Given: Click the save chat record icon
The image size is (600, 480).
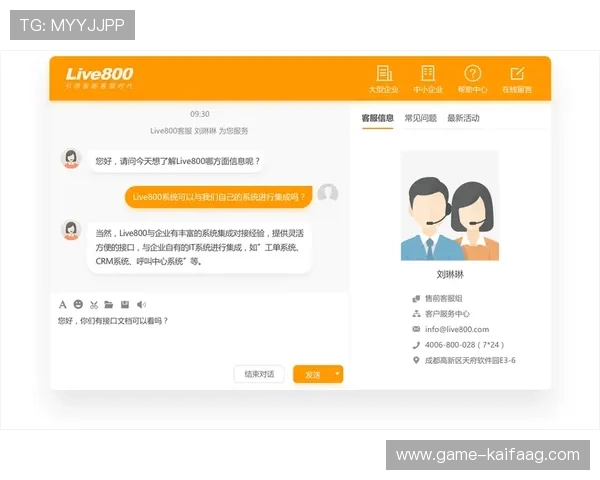Looking at the screenshot, I should coord(125,305).
